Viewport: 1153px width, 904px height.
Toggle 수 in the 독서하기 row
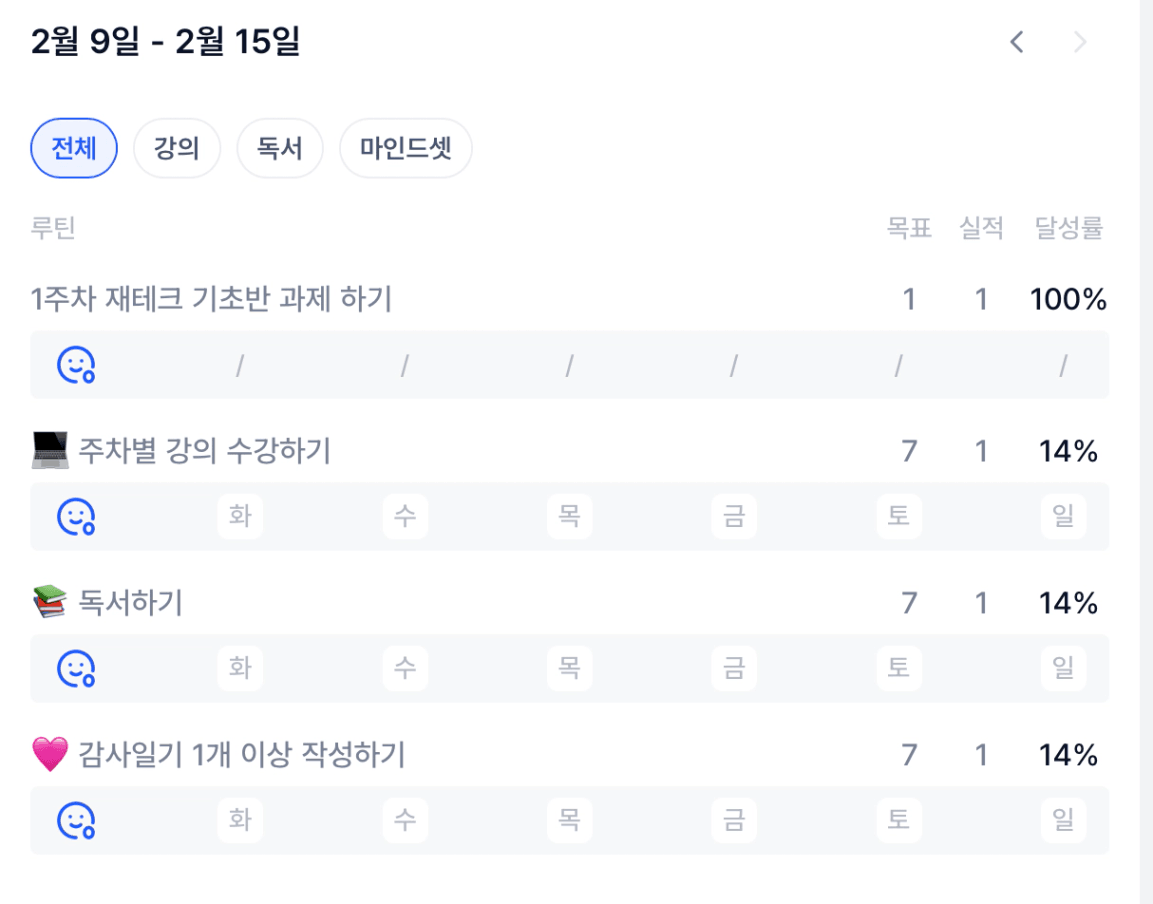click(405, 668)
